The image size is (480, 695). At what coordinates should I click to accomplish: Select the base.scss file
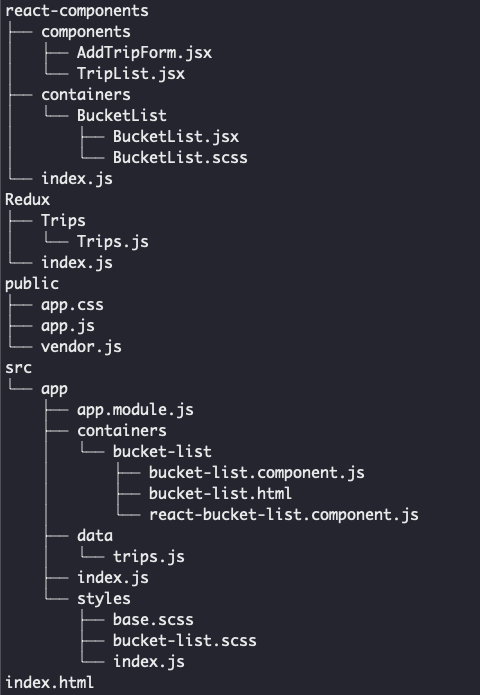[153, 620]
